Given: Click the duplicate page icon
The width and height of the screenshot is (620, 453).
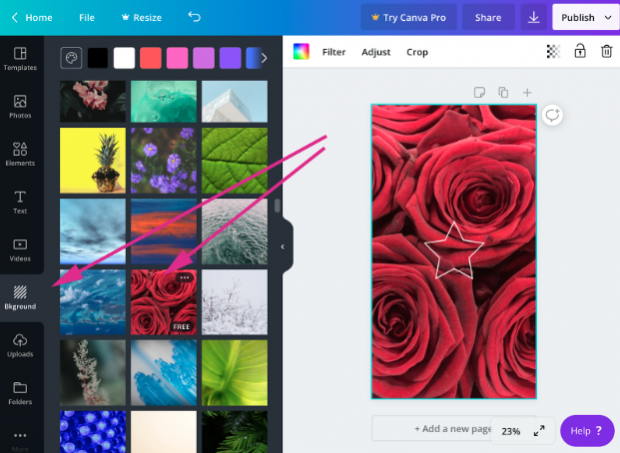Looking at the screenshot, I should (x=503, y=92).
